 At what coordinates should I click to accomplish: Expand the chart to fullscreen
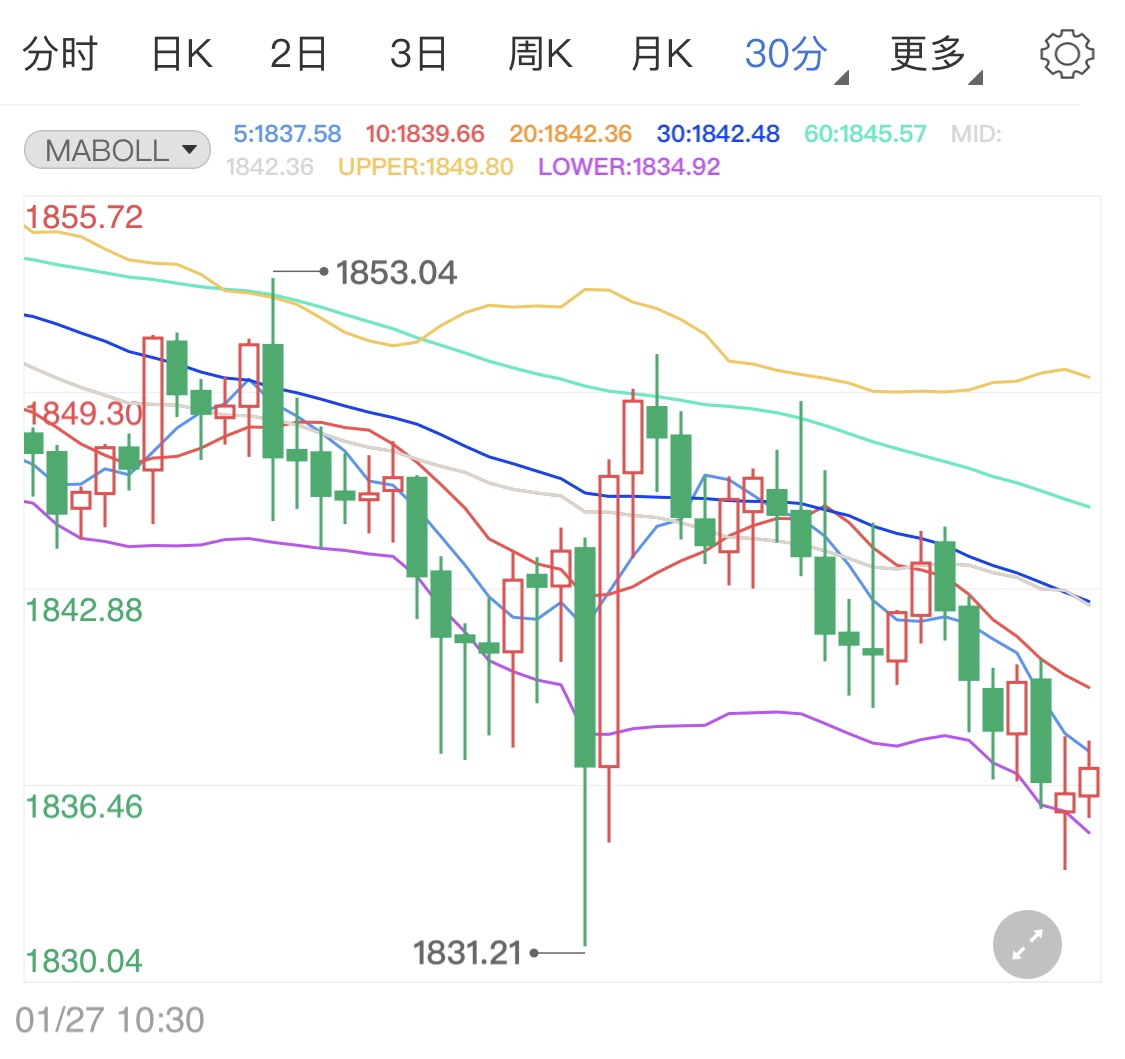[x=1026, y=944]
